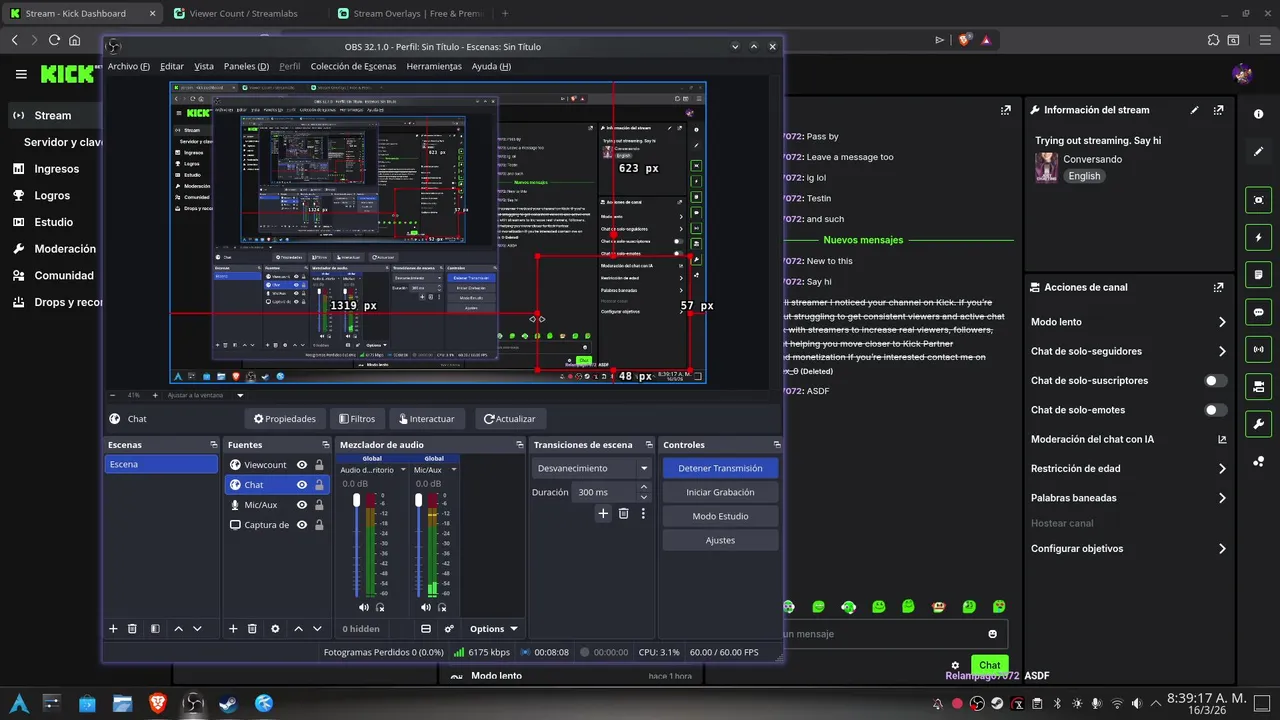Move the scene up in Escenas panel
Image resolution: width=1280 pixels, height=720 pixels.
click(178, 629)
